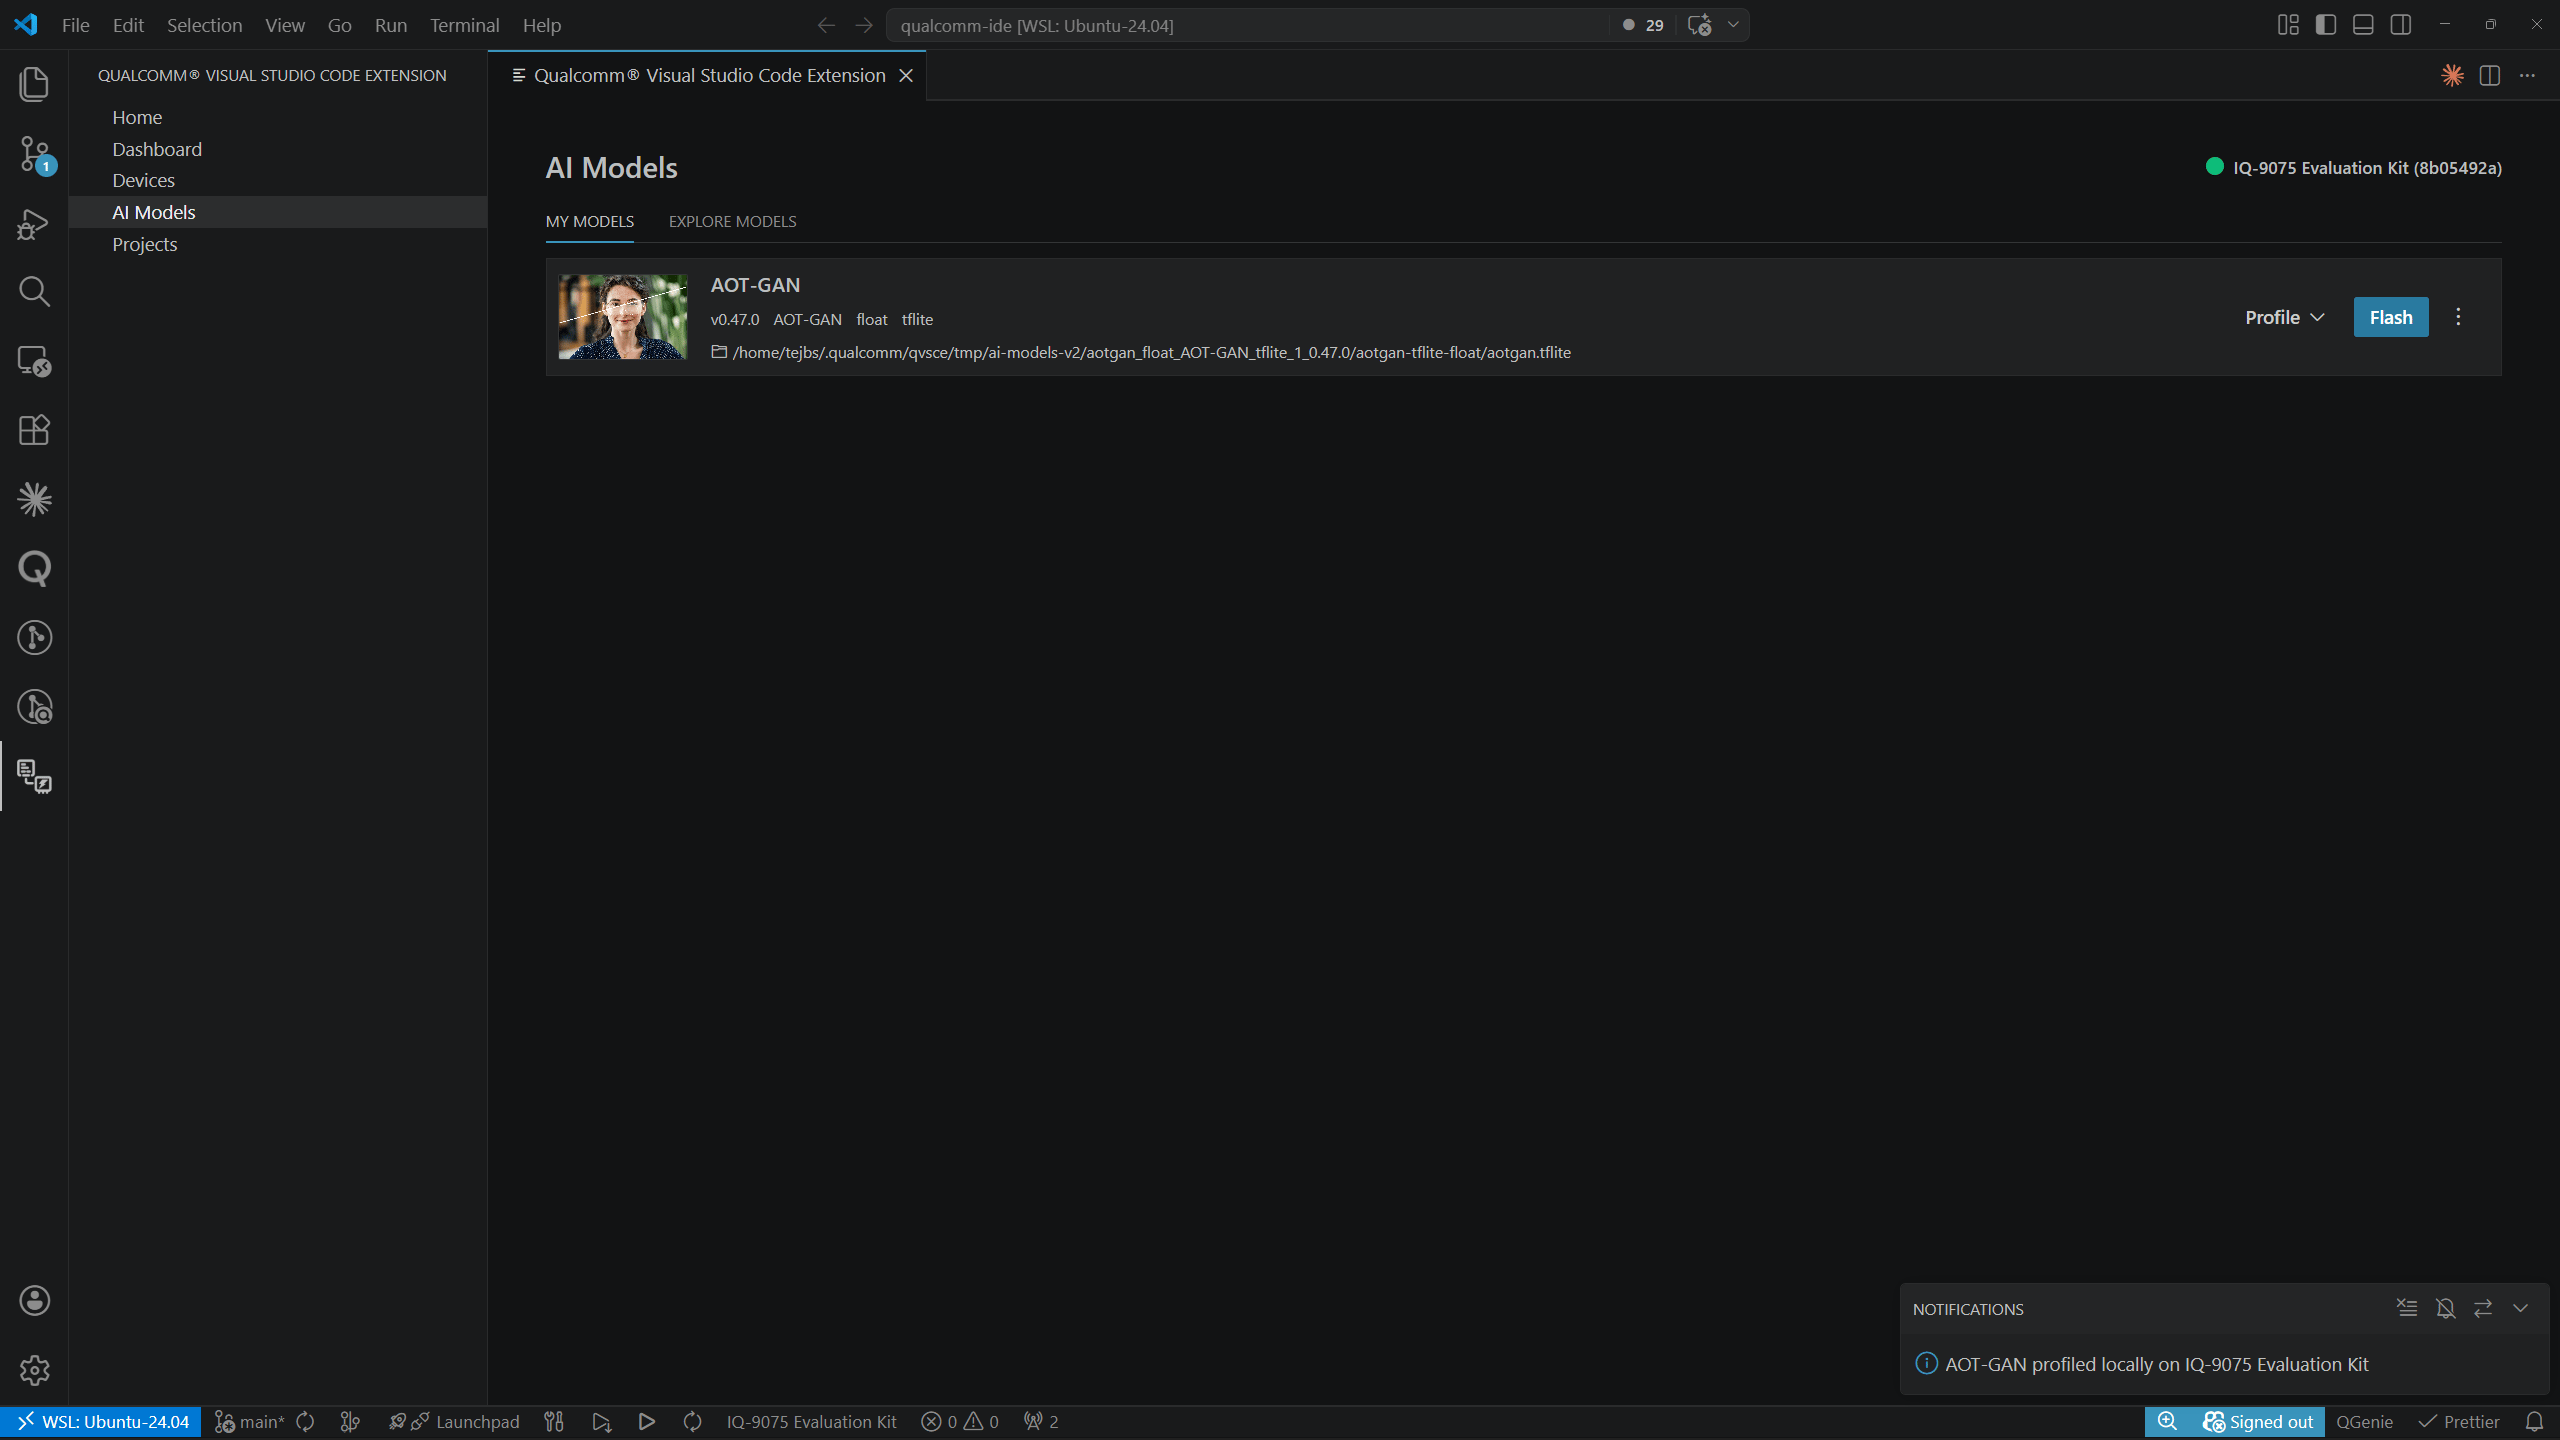Open the Selection menu
The width and height of the screenshot is (2560, 1440).
204,25
